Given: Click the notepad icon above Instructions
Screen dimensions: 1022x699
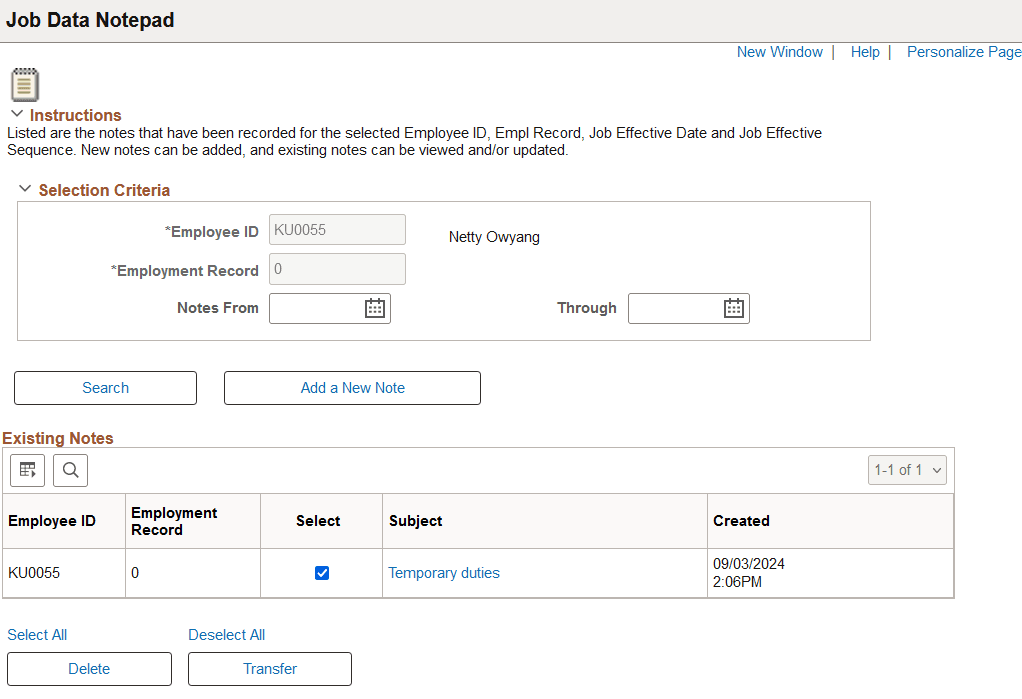Looking at the screenshot, I should pyautogui.click(x=24, y=84).
